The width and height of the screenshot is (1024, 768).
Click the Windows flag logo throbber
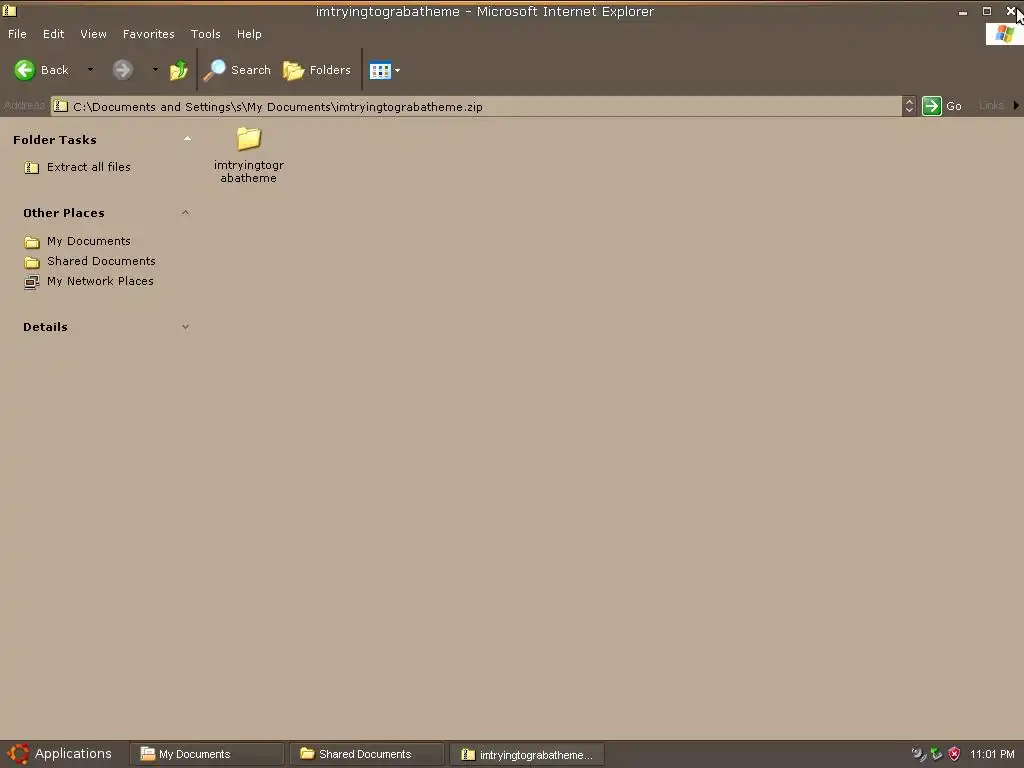[1004, 35]
